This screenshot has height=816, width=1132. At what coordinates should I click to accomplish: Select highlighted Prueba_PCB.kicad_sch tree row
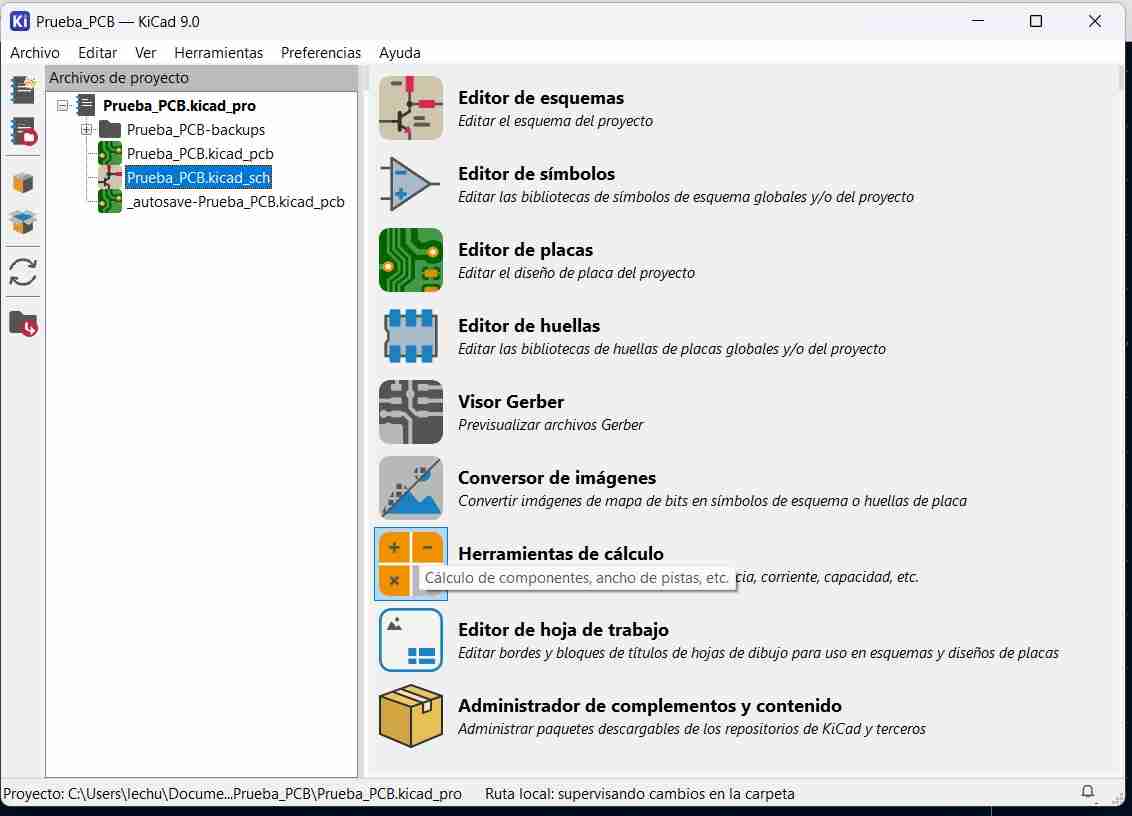click(199, 178)
